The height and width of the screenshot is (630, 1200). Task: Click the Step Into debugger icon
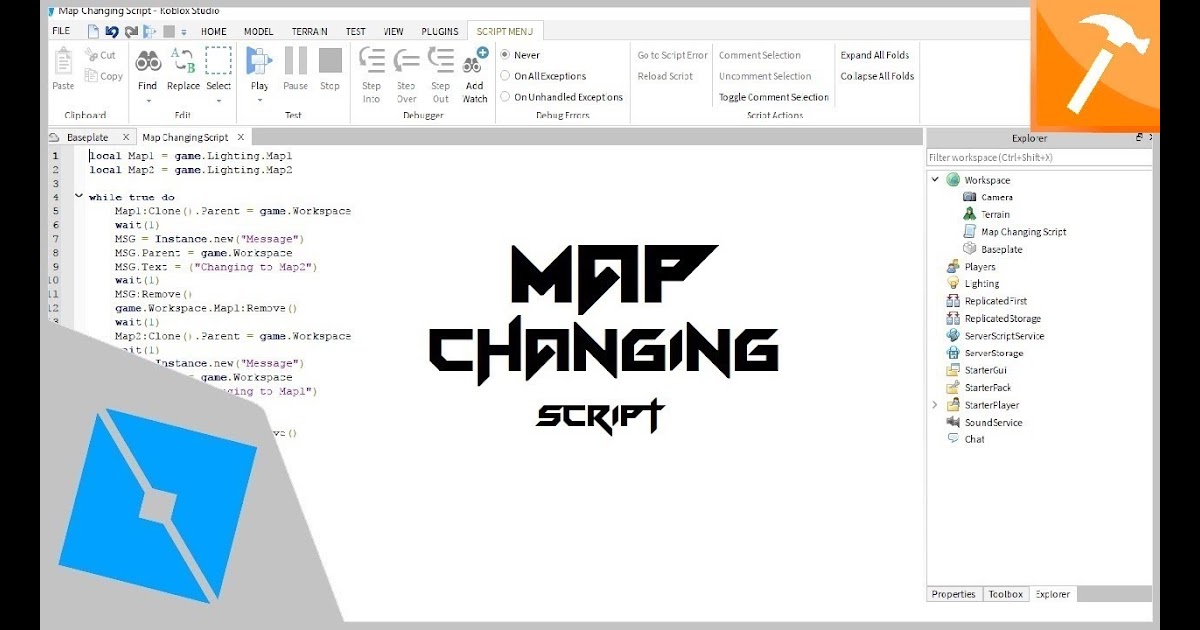(x=372, y=61)
